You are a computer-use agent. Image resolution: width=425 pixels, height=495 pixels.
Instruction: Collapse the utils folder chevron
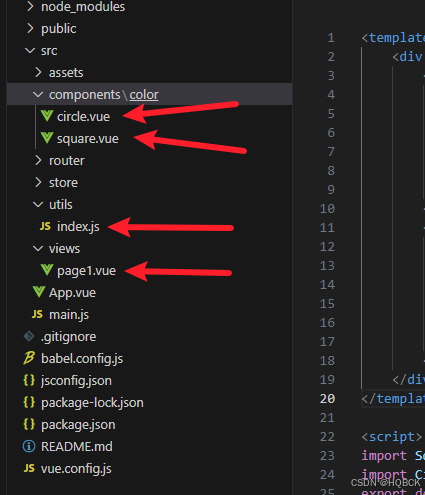38,204
